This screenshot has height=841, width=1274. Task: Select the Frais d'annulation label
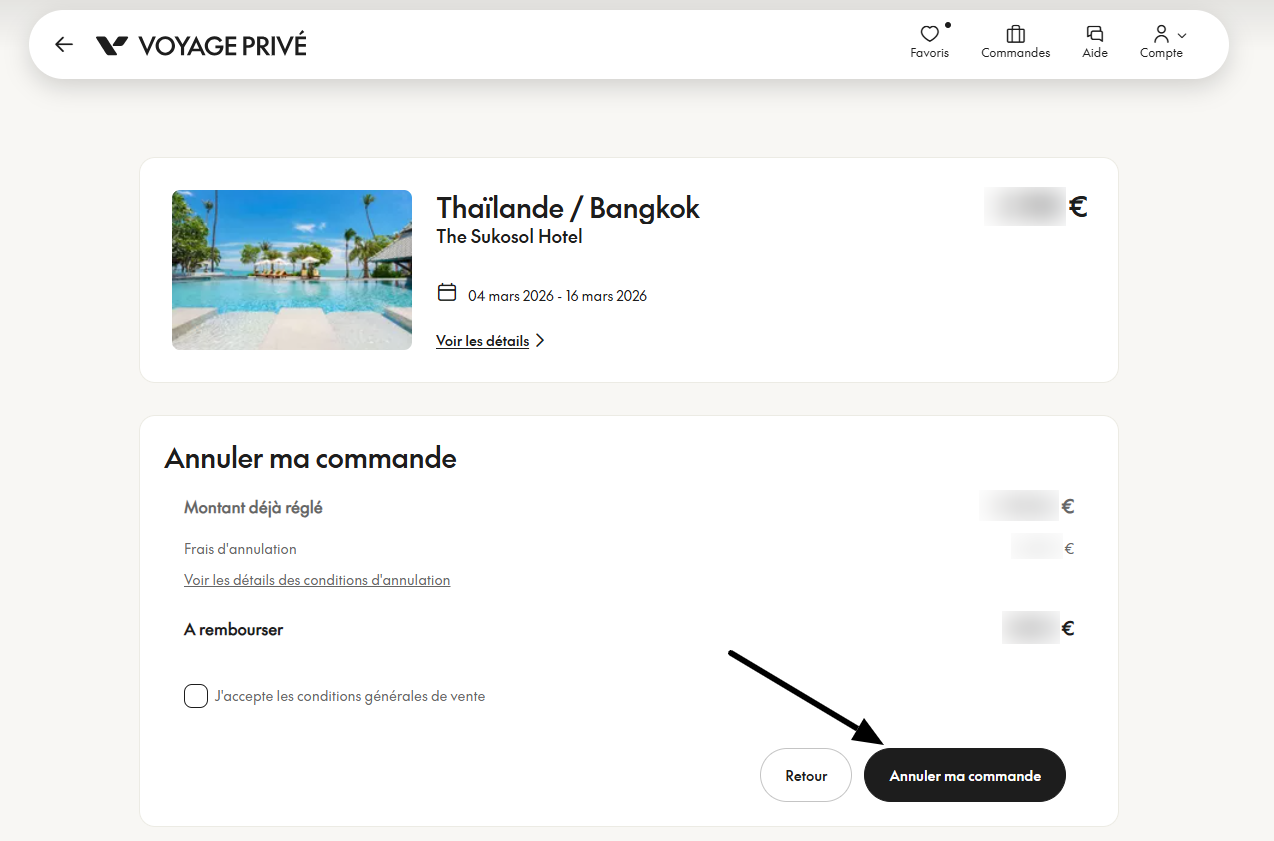(240, 549)
